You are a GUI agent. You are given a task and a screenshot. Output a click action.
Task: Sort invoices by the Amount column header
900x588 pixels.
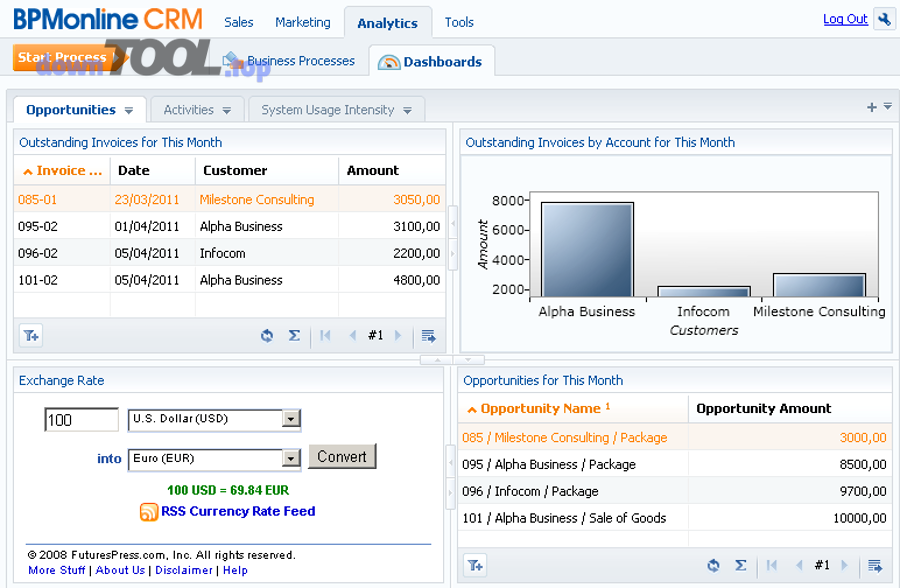[x=373, y=171]
